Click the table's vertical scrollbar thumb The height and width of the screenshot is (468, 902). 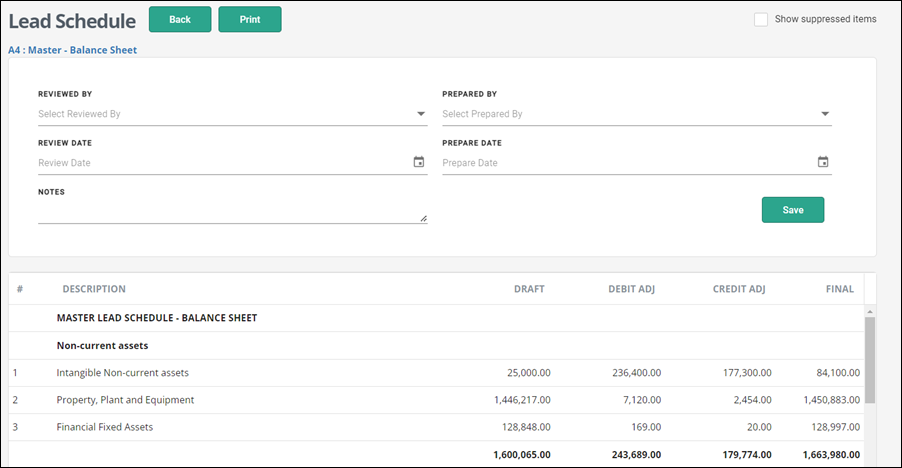pyautogui.click(x=870, y=360)
